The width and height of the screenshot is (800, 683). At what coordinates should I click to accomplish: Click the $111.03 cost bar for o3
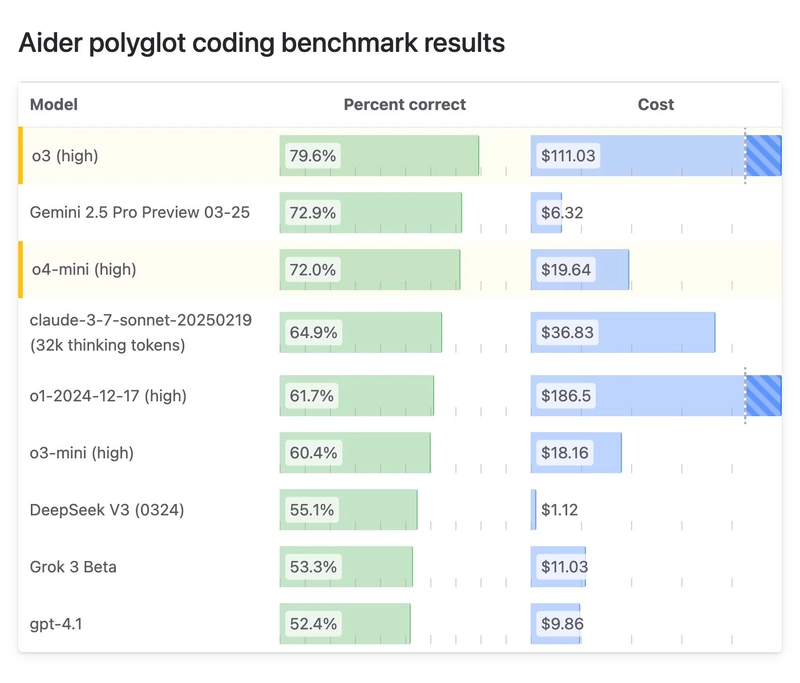pyautogui.click(x=656, y=156)
